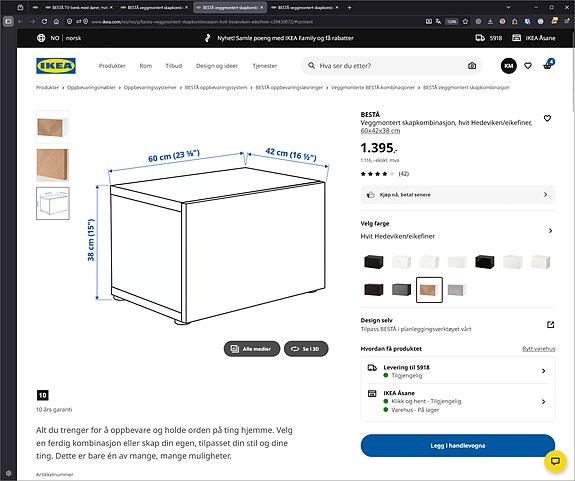Go forward using browser forward arrow
The width and height of the screenshot is (575, 481).
[32, 22]
